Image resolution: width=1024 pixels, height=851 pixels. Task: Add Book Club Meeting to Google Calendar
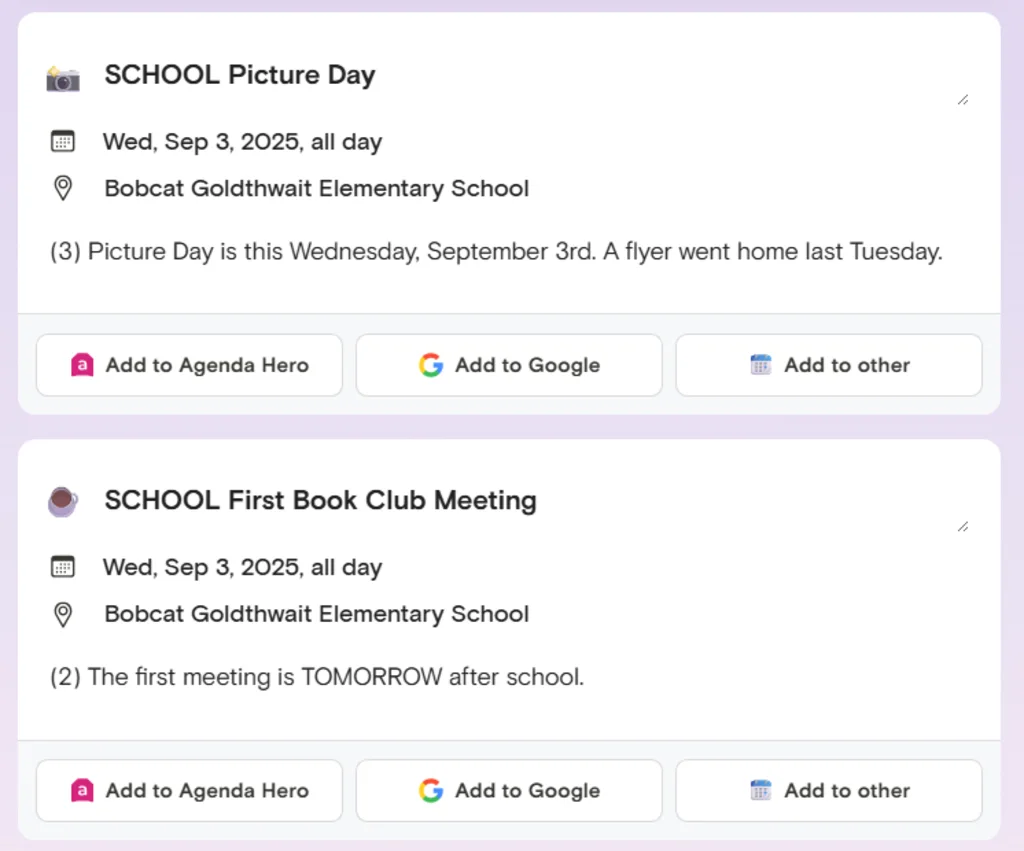click(x=509, y=791)
